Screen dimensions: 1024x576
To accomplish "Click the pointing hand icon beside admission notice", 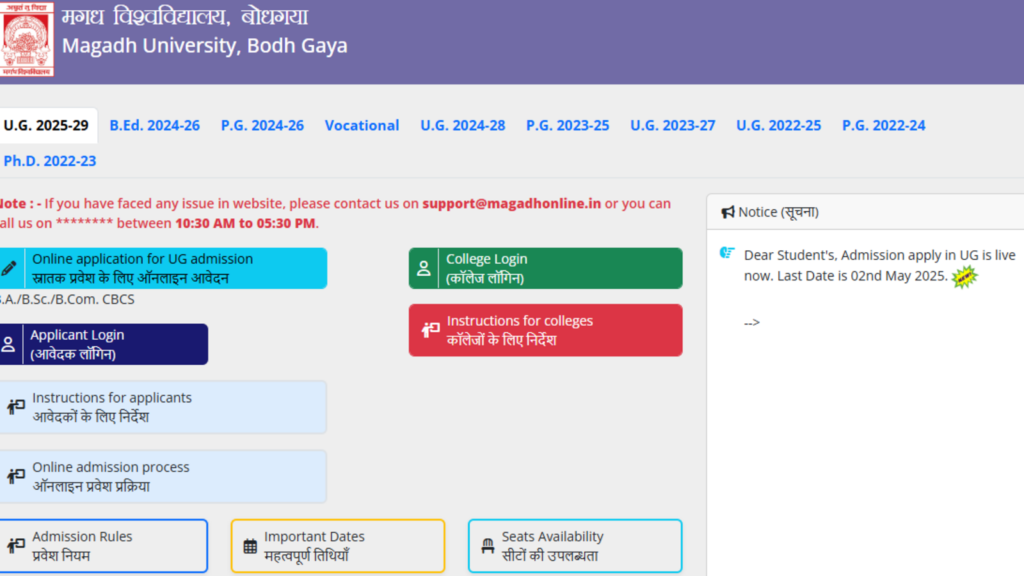I will point(727,253).
